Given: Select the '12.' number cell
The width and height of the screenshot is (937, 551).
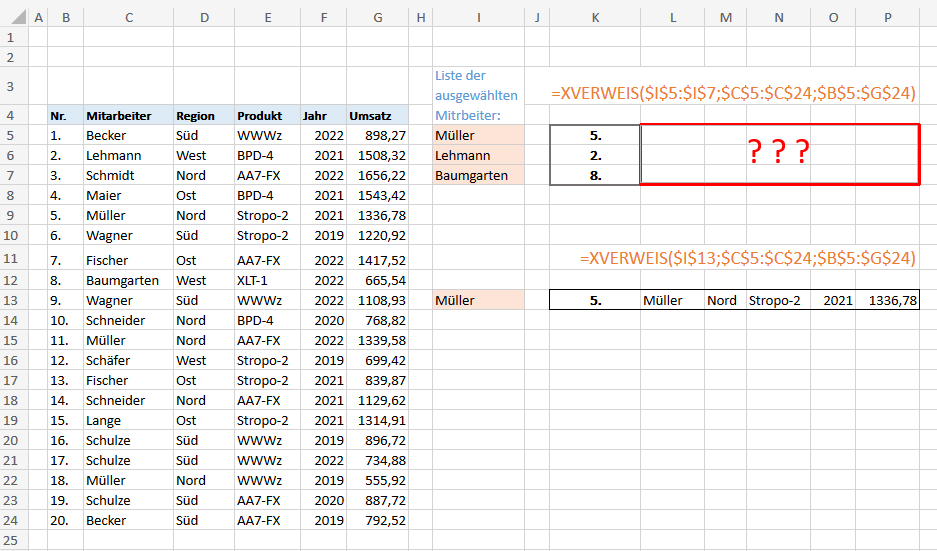Looking at the screenshot, I should pyautogui.click(x=66, y=360).
